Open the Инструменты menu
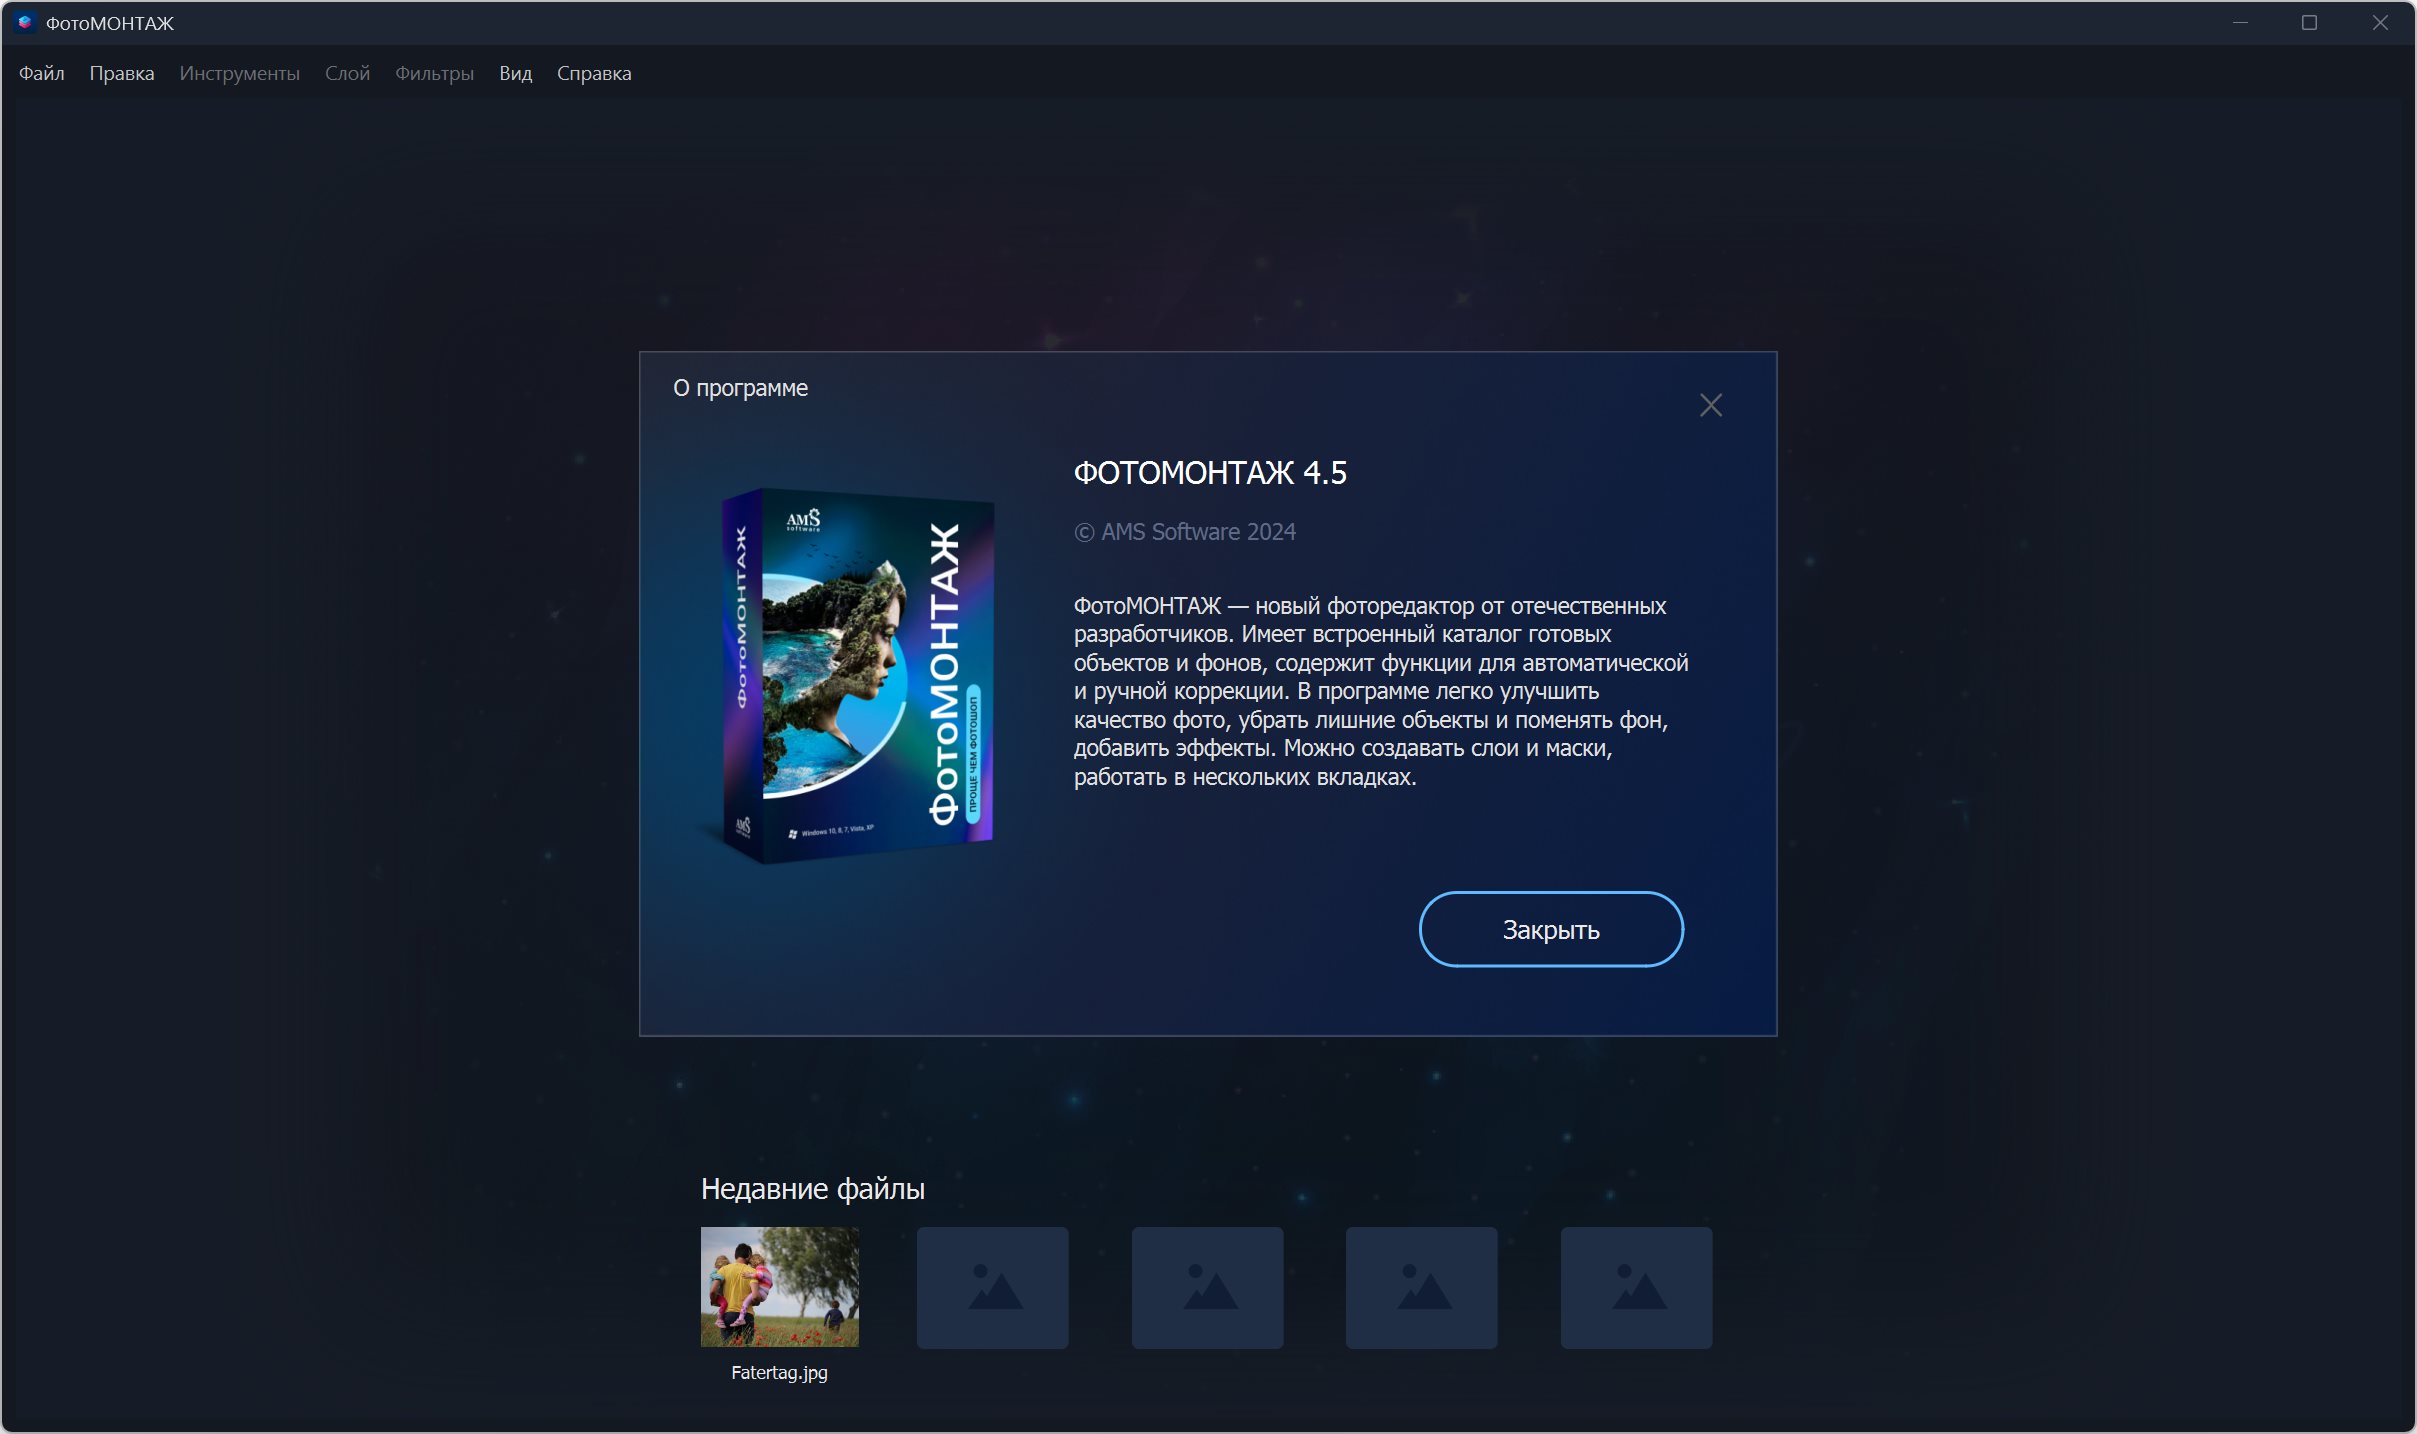The width and height of the screenshot is (2417, 1434). [239, 73]
